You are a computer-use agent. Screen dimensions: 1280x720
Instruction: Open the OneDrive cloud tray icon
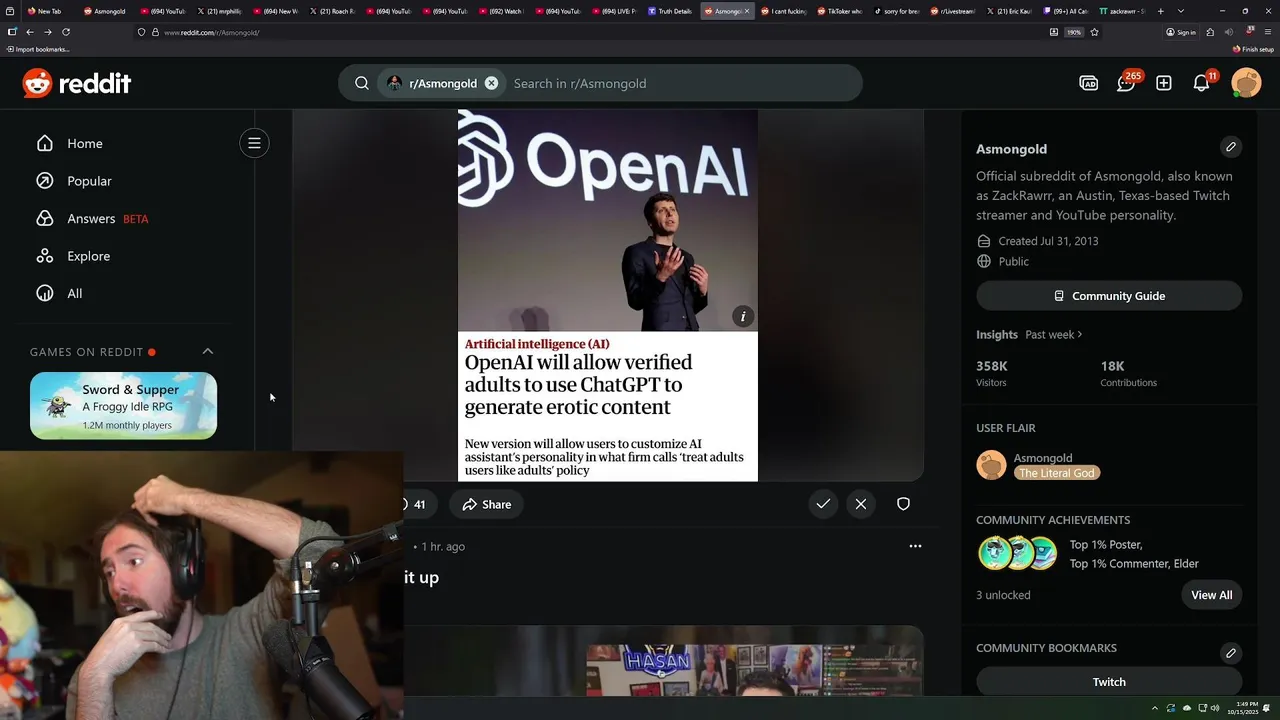1186,708
